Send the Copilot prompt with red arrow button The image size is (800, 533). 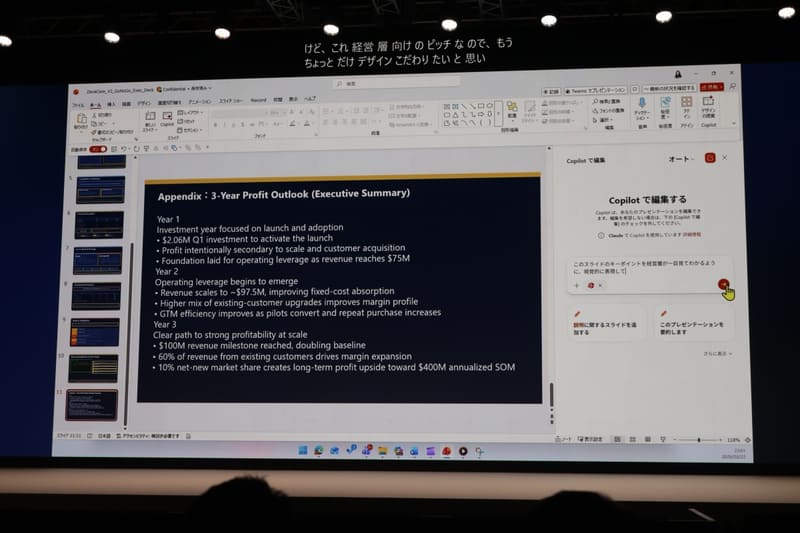(723, 285)
